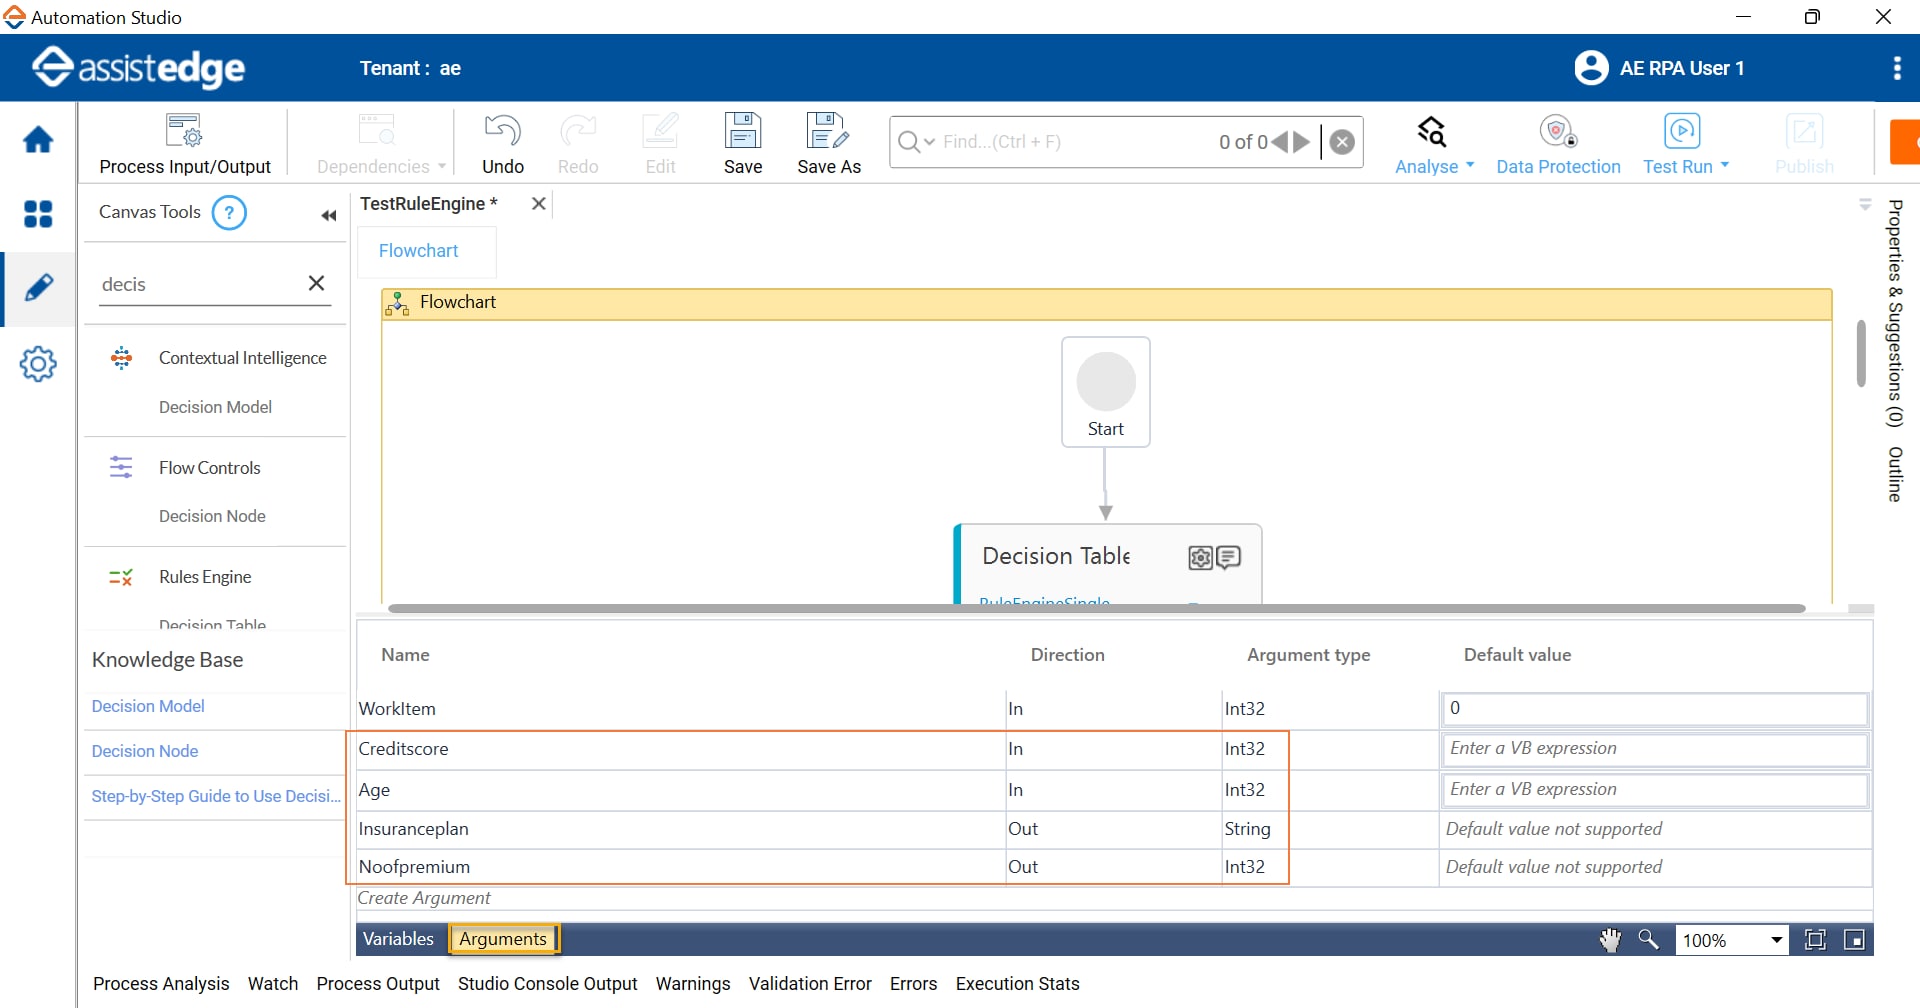Click the Canvas Tools help icon
The width and height of the screenshot is (1920, 1008).
[x=229, y=213]
